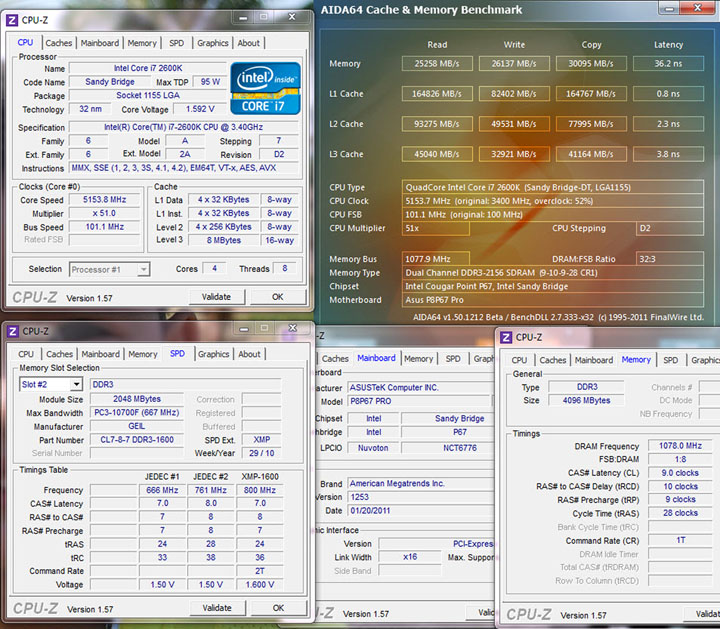Click the Multiplier value x 51.0

pos(104,213)
